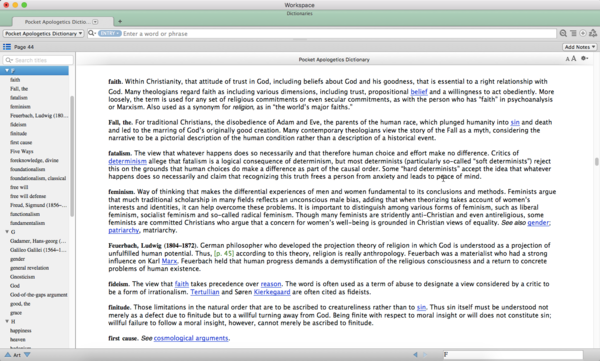This screenshot has height=361, width=600.
Task: Follow the 'Tertullian' hyperlink
Action: click(205, 292)
